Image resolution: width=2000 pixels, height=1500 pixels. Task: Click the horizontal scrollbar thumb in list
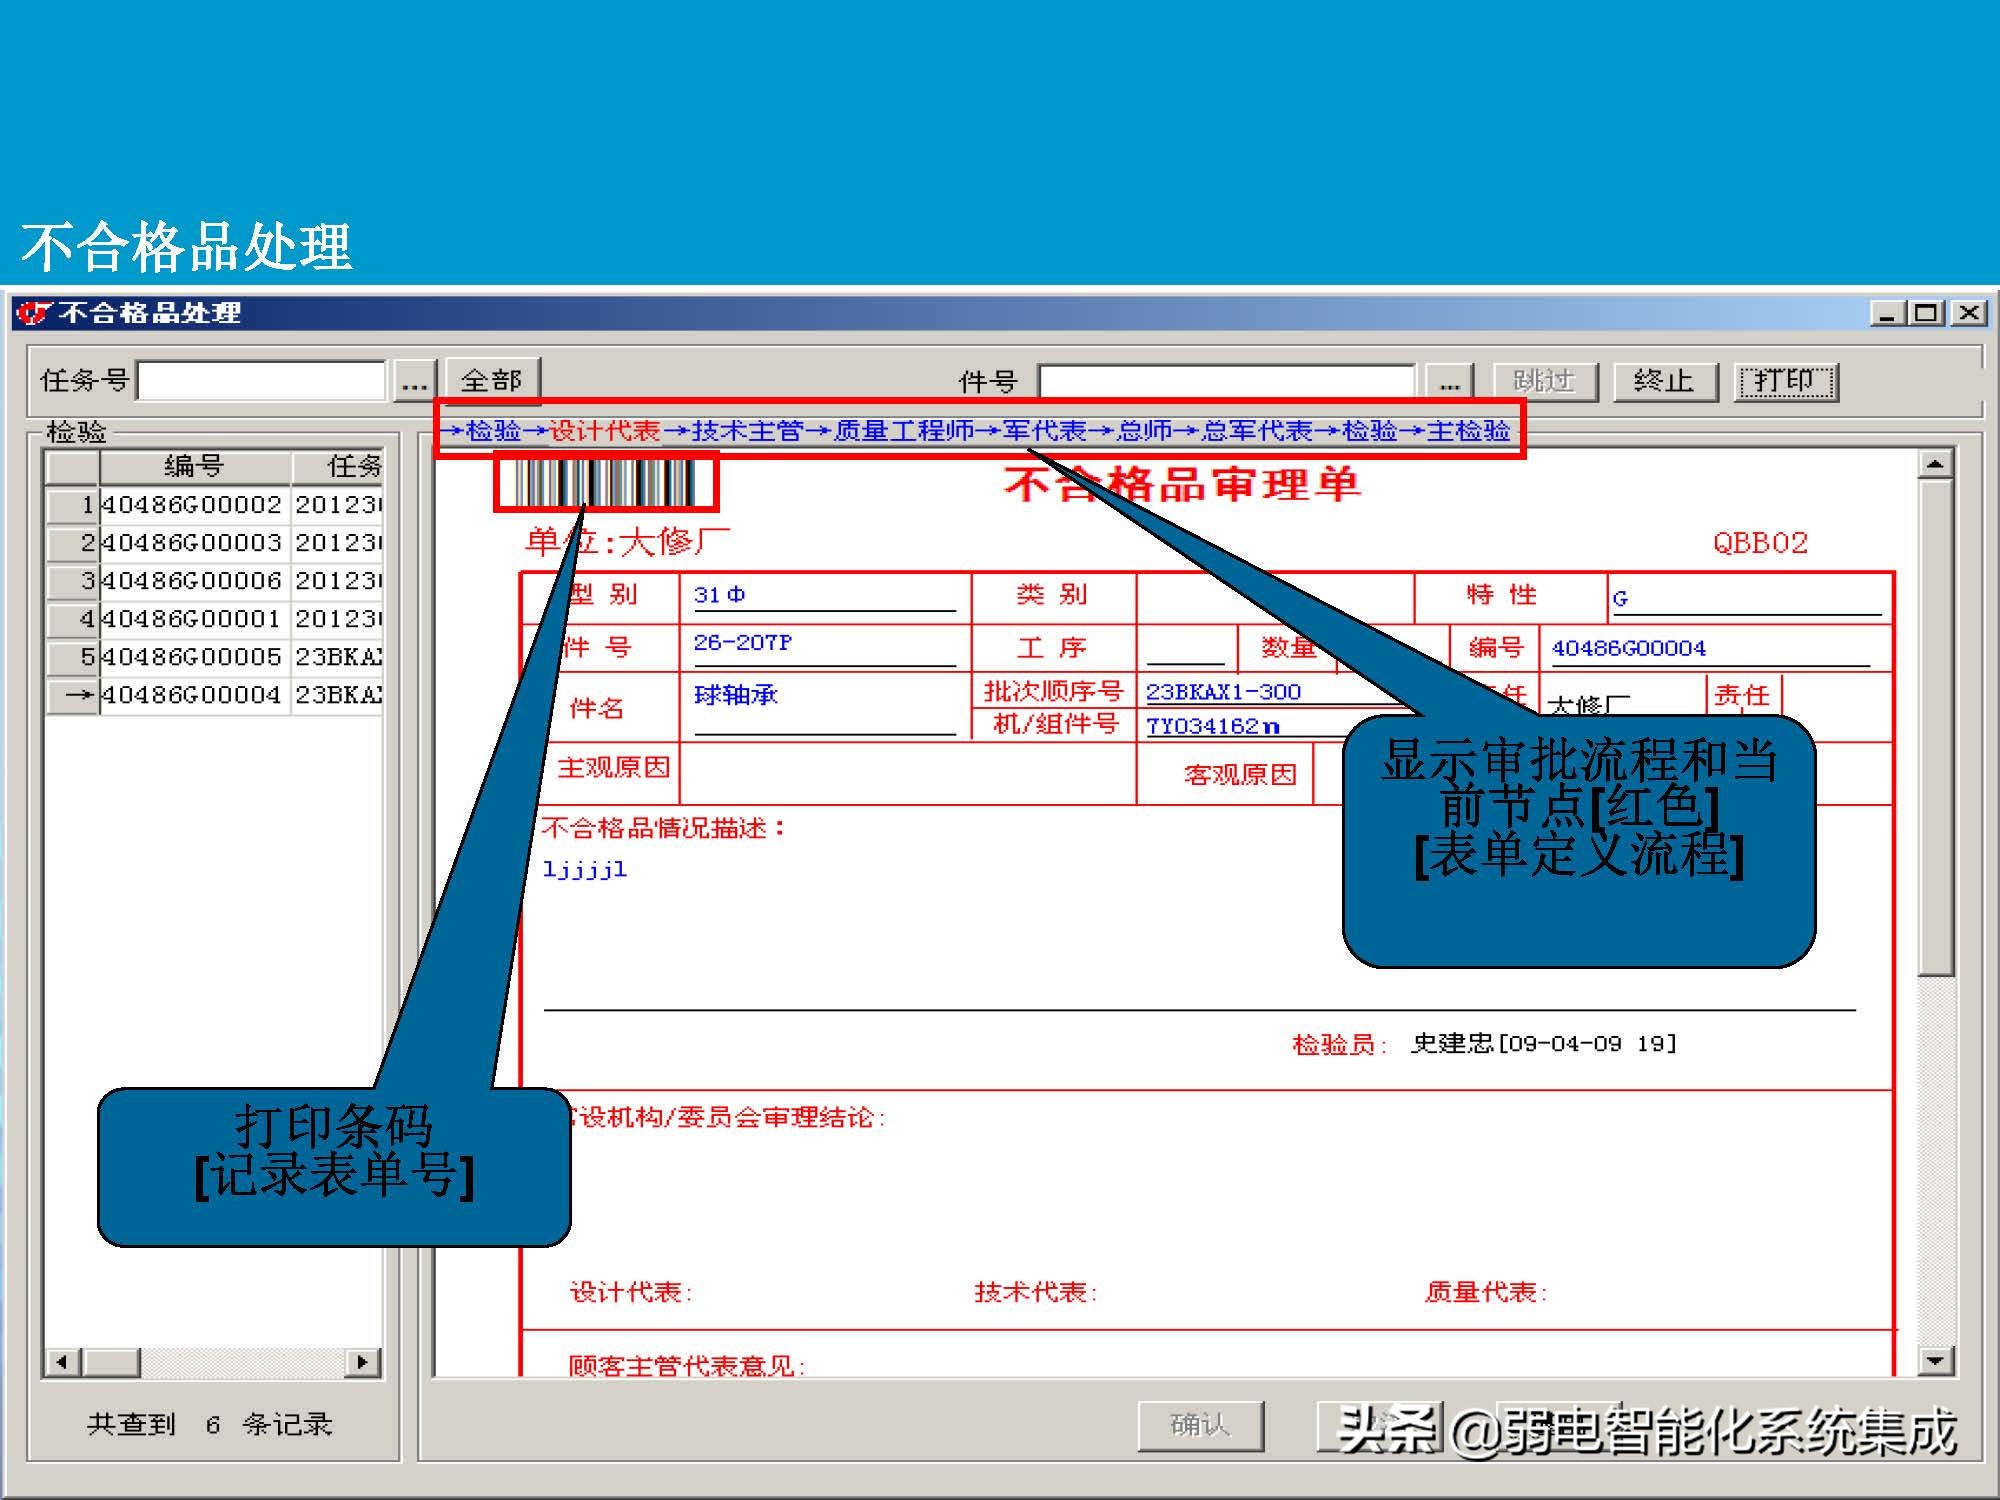111,1362
